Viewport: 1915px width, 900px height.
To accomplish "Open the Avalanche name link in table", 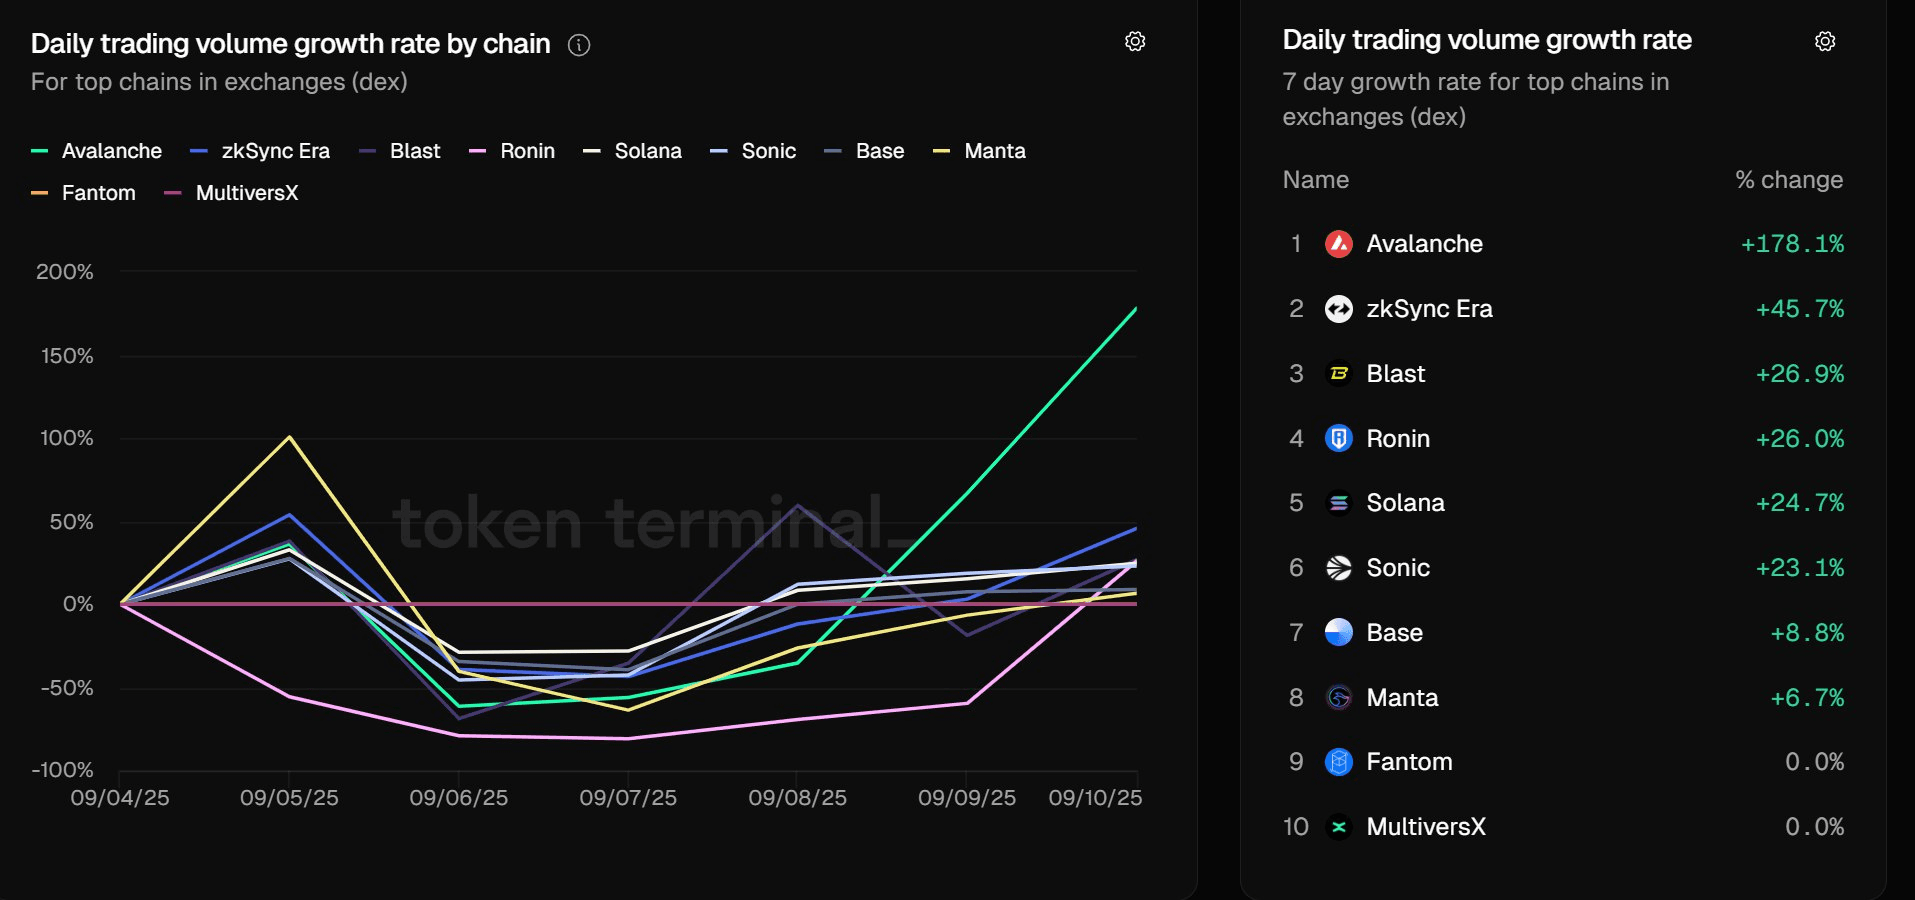I will click(1424, 244).
